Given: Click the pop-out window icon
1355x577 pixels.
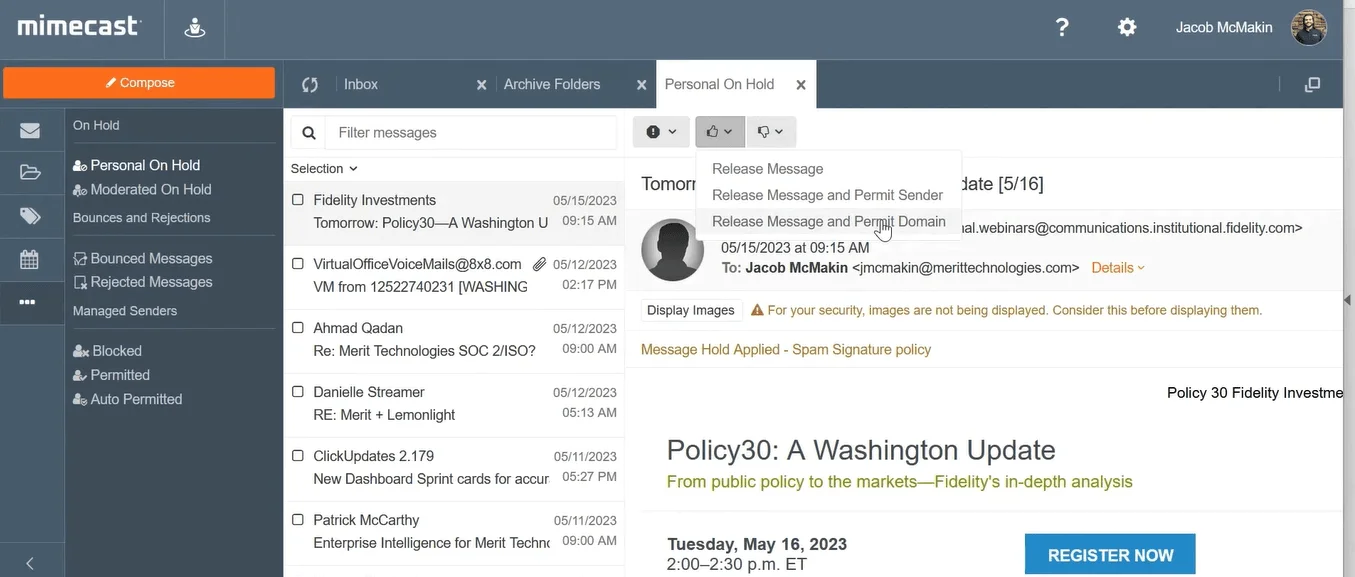Looking at the screenshot, I should click(1312, 85).
